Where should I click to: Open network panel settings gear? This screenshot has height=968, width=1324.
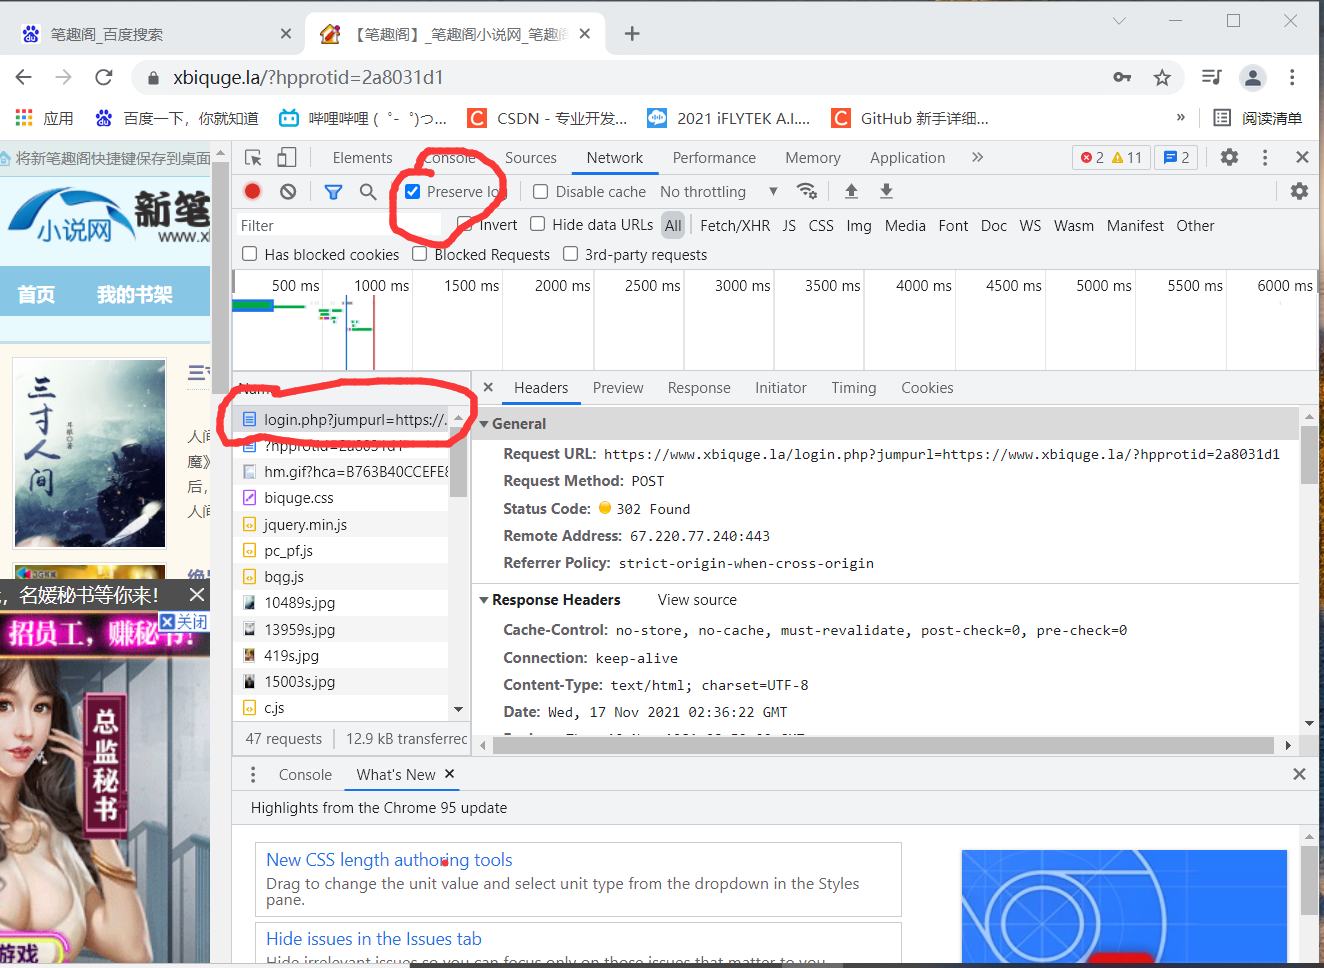(x=1299, y=191)
